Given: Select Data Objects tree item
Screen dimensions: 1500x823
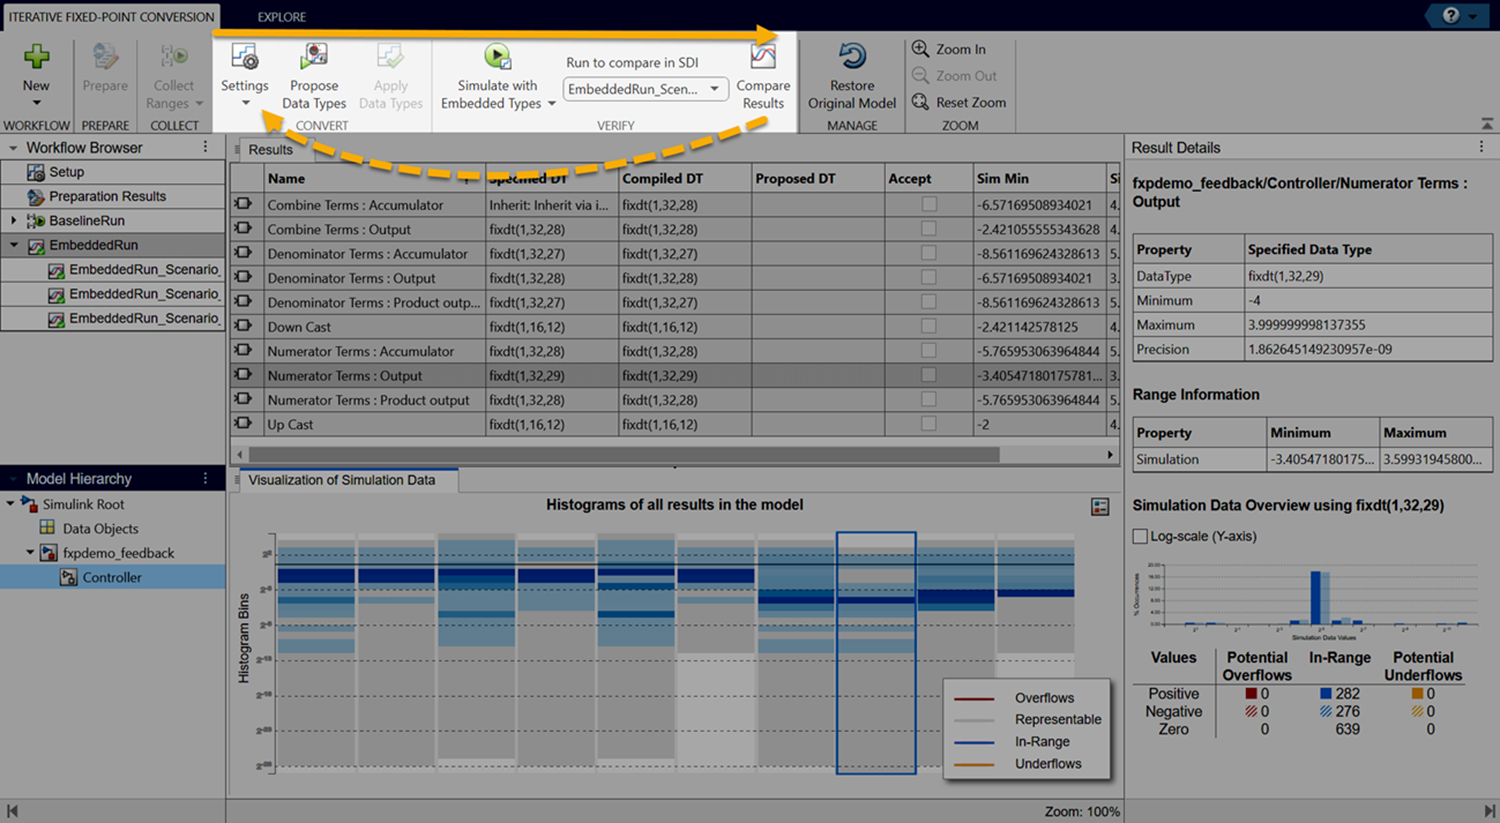Looking at the screenshot, I should pos(100,528).
